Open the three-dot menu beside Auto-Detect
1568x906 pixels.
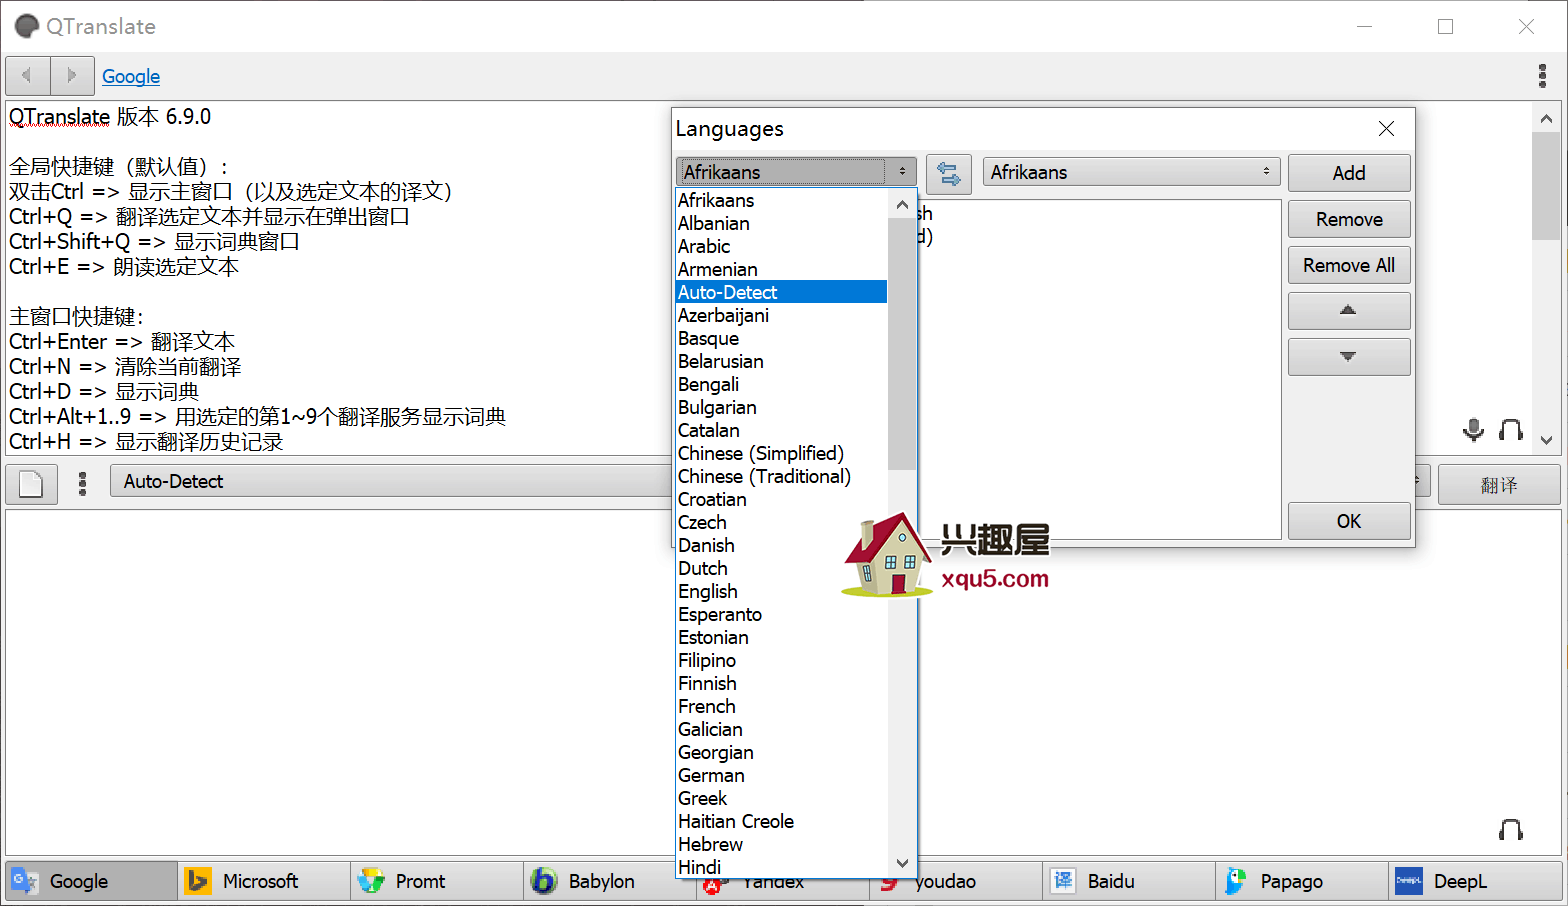point(83,484)
